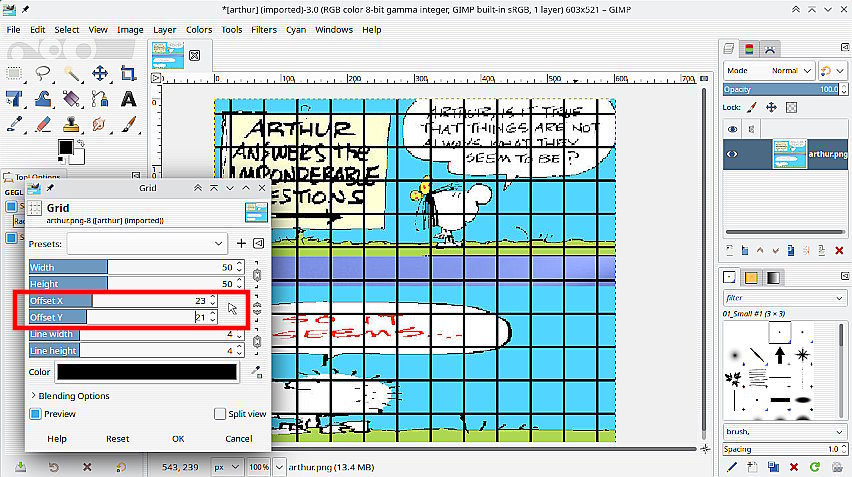Cancel the Grid dialog
Viewport: 852px width, 477px height.
(239, 438)
